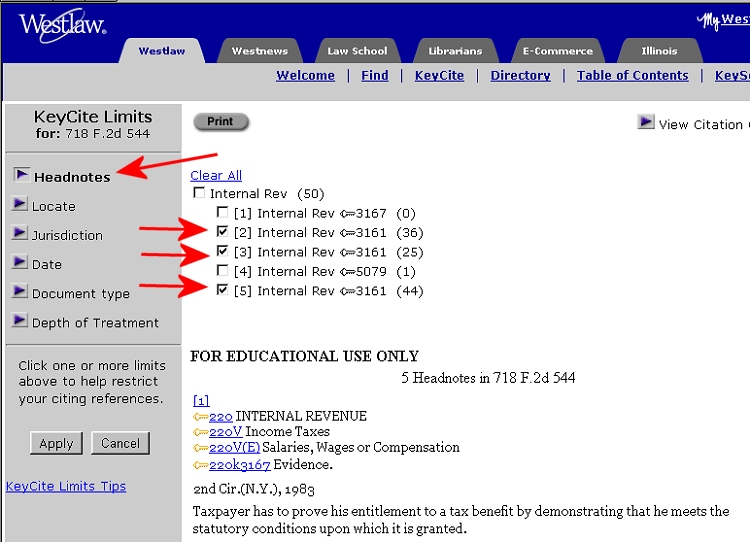Image resolution: width=750 pixels, height=542 pixels.
Task: Click the Clear All link
Action: tap(216, 176)
